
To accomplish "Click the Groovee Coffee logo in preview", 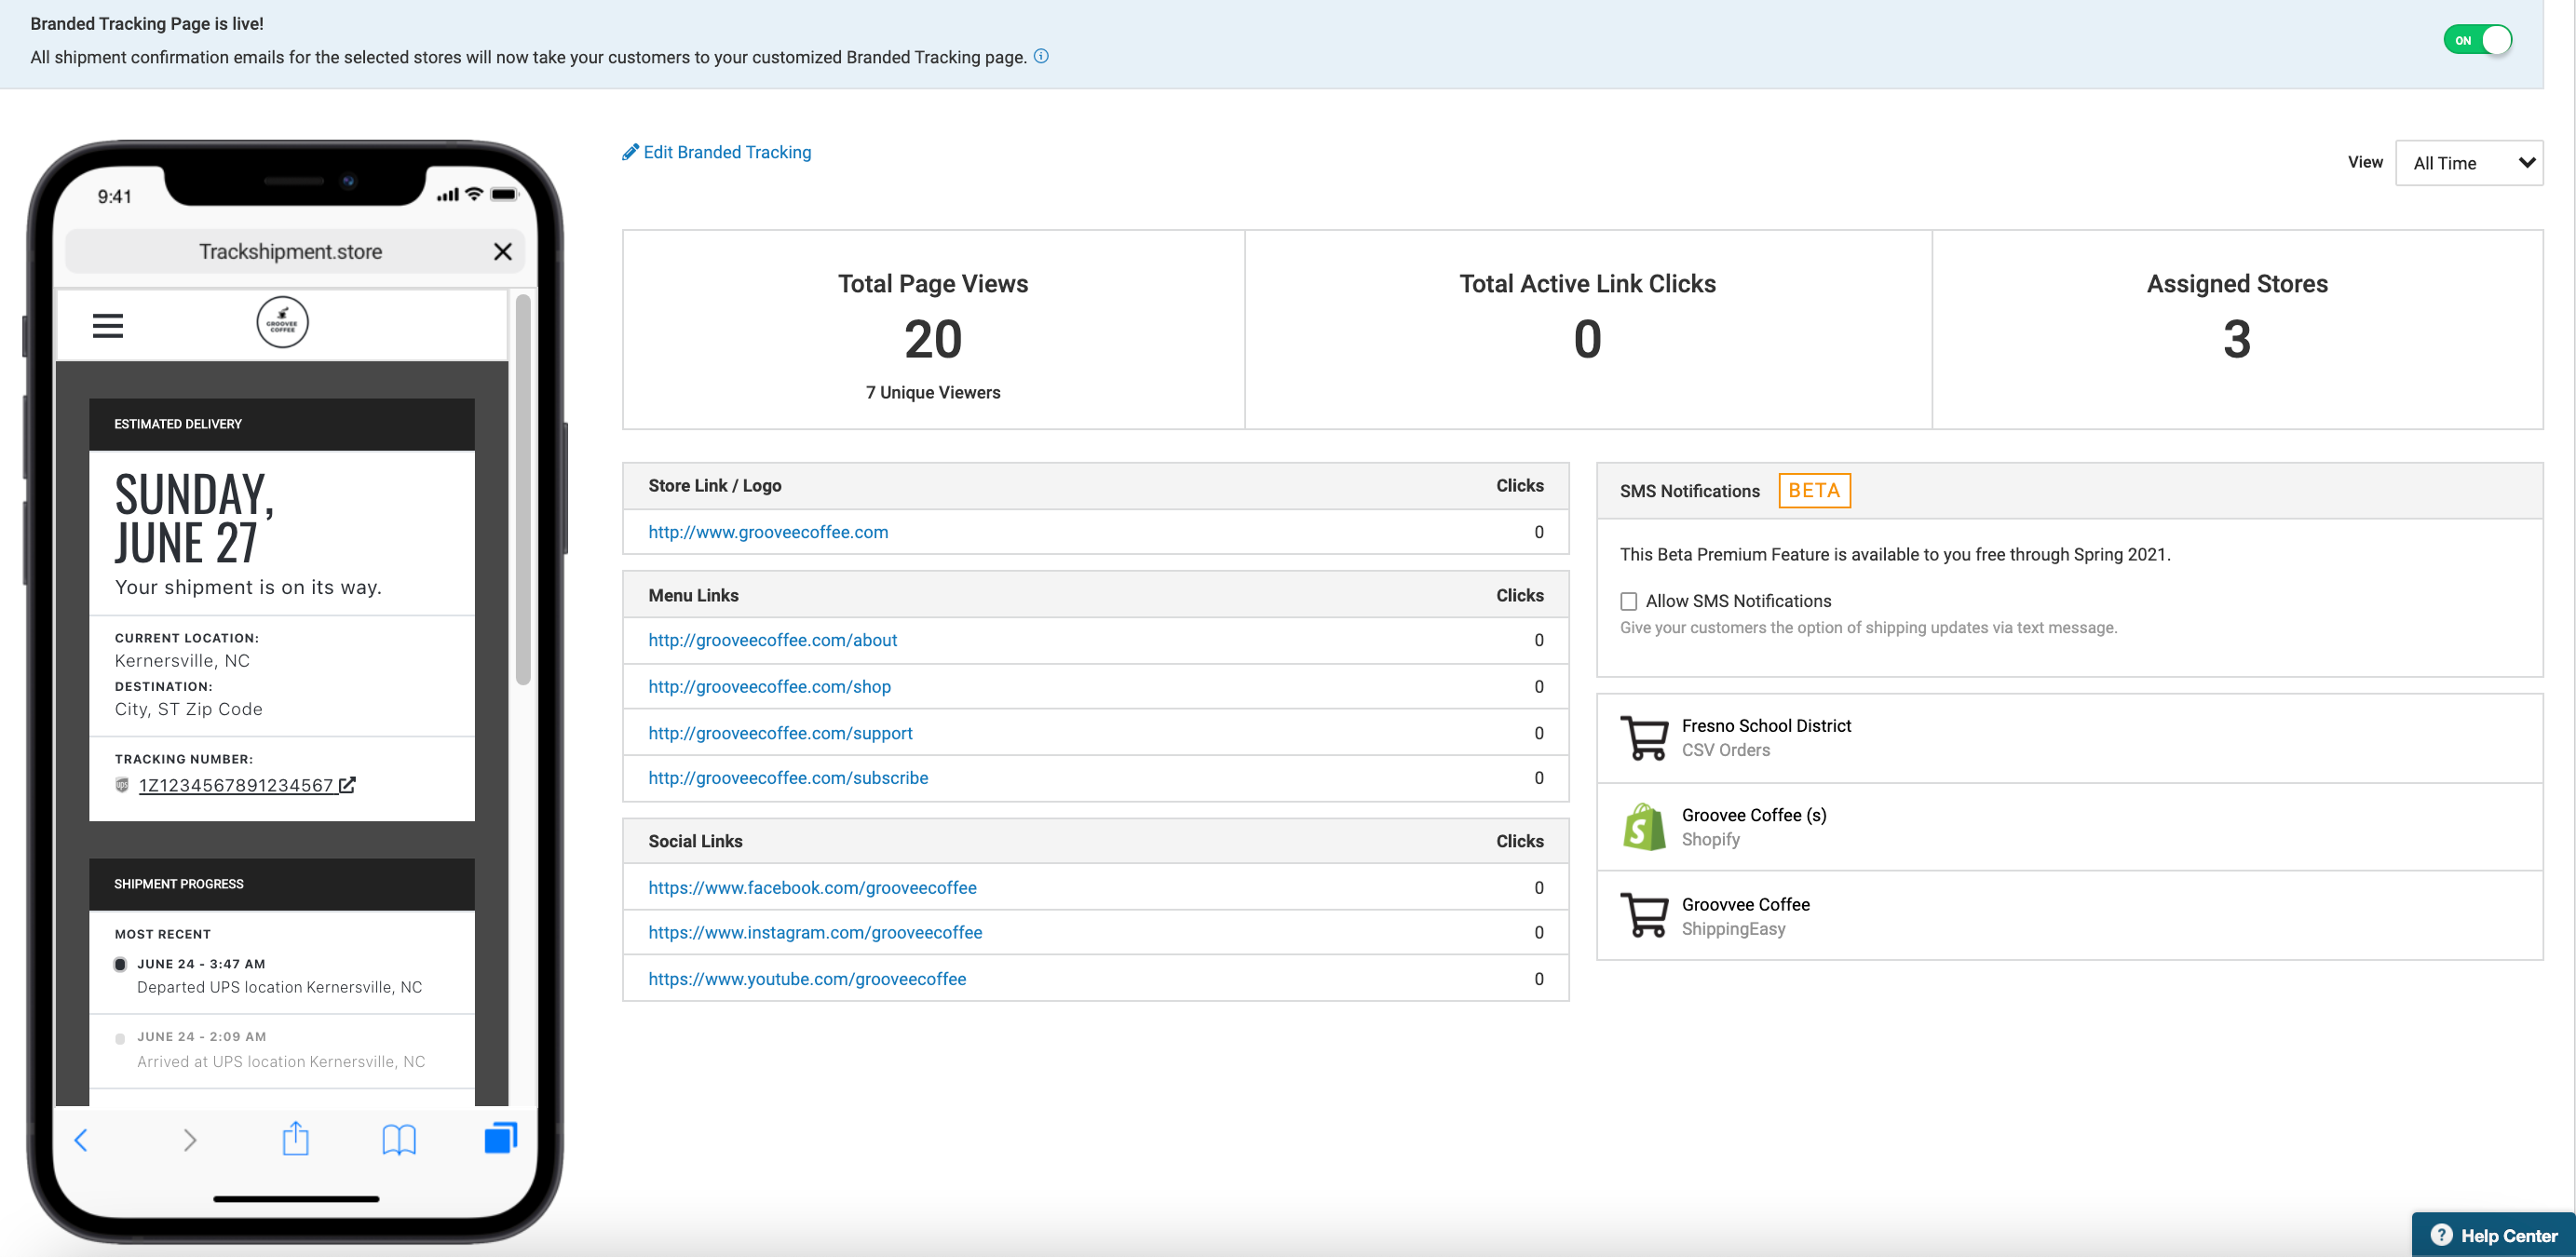I will 283,323.
